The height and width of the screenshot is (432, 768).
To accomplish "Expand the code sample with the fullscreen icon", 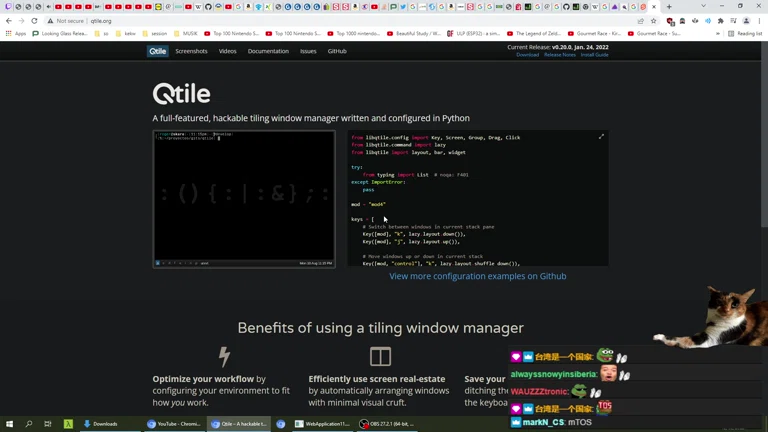I will click(601, 137).
